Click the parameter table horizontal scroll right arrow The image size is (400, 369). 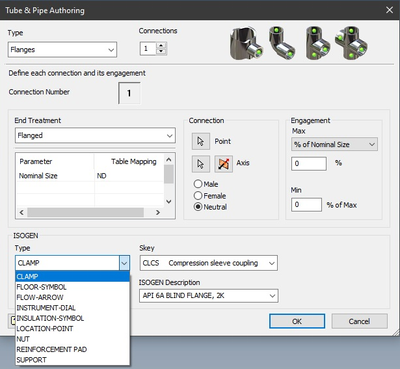pos(158,212)
